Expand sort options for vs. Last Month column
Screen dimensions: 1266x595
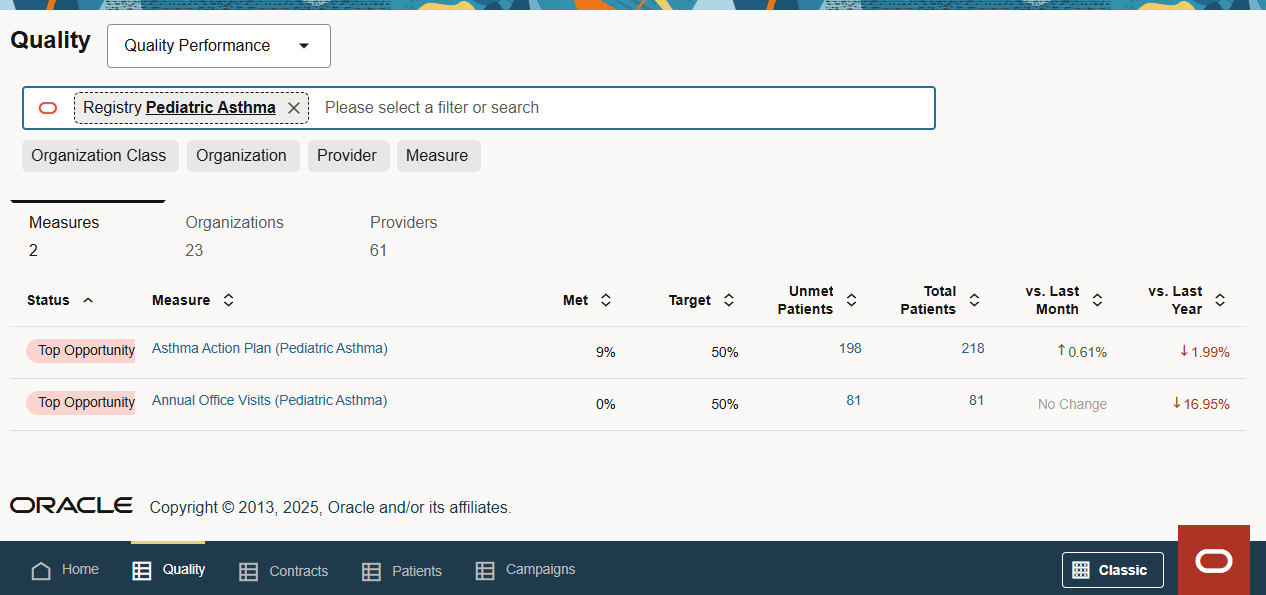[1098, 299]
